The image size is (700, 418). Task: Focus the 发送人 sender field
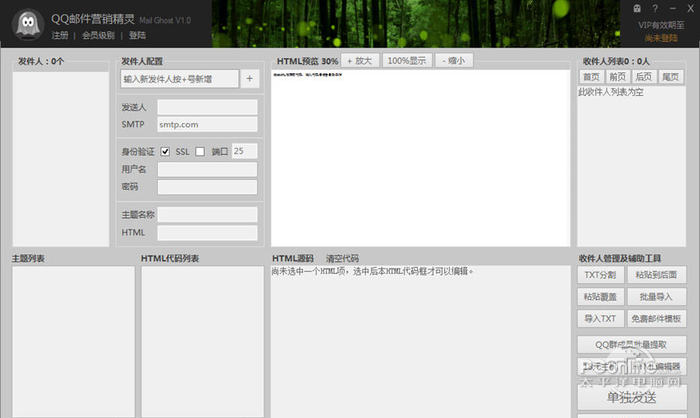click(x=208, y=107)
